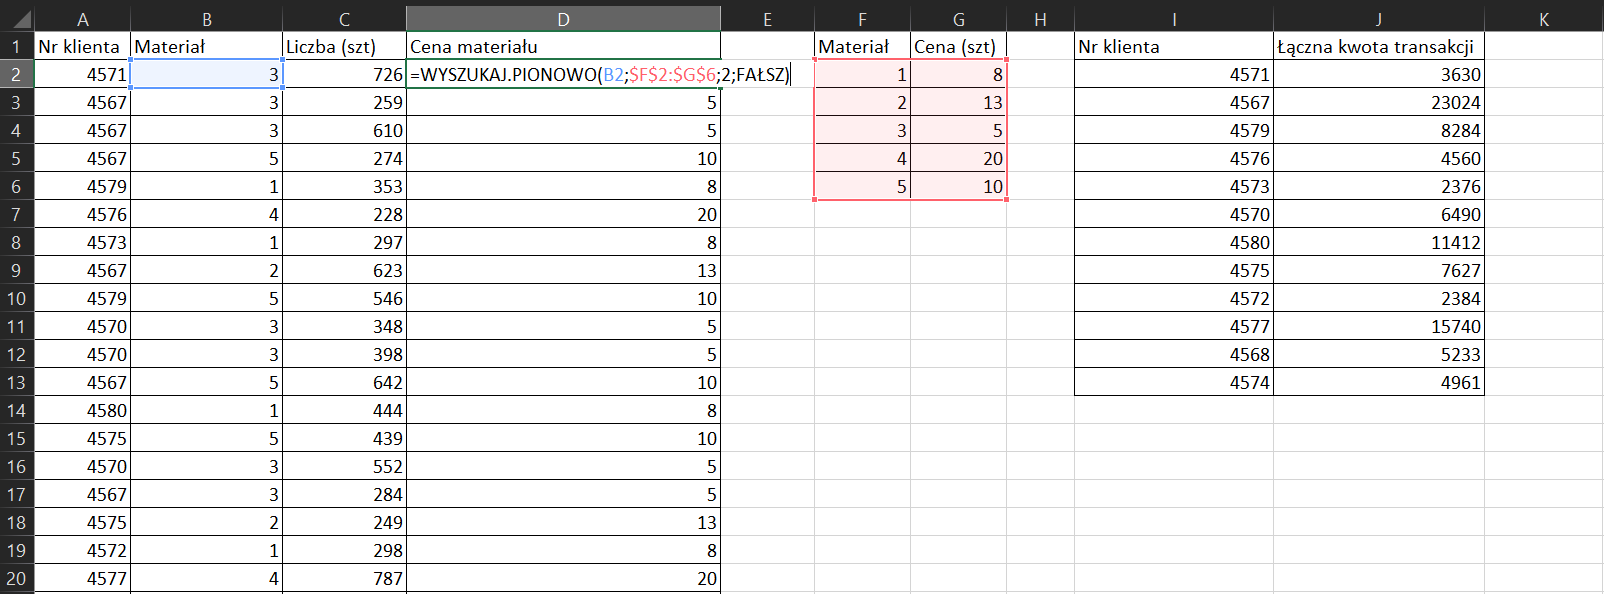Select cell with value 353

coord(345,186)
